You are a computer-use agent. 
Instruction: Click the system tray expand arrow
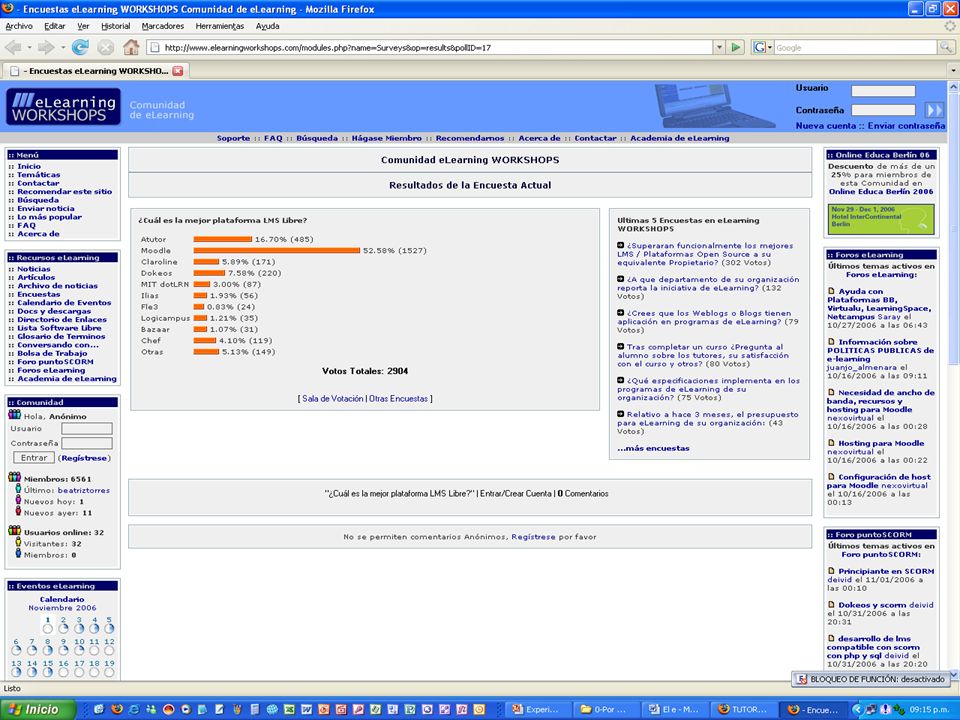coord(857,710)
